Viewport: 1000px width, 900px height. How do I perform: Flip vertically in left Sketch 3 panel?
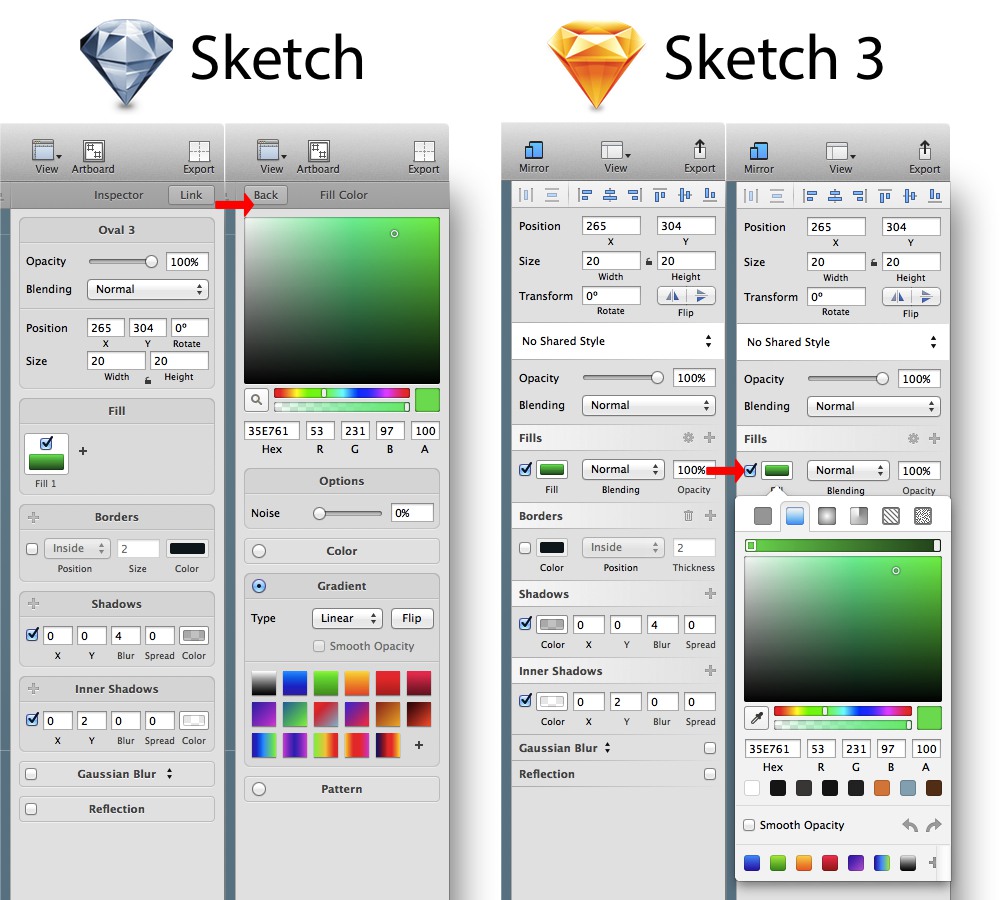701,295
